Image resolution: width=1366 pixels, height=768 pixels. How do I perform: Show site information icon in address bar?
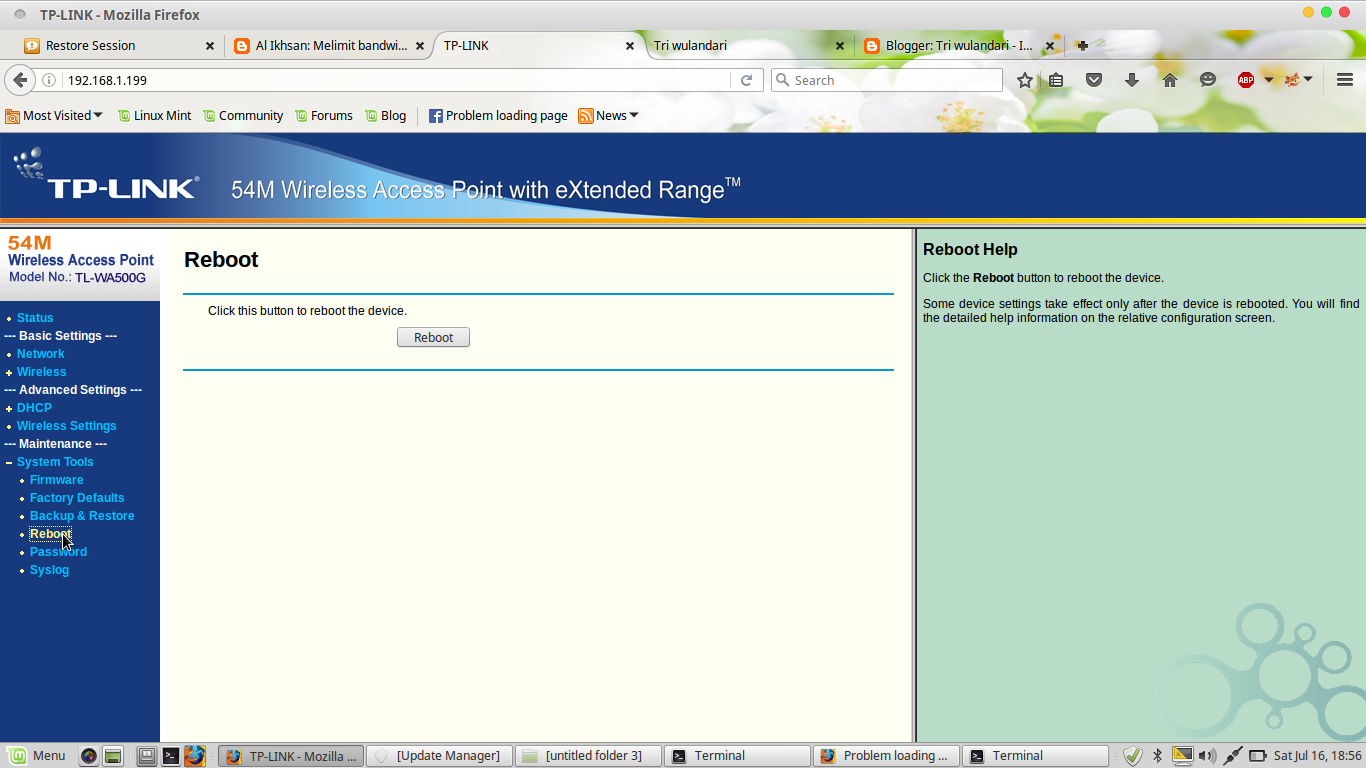click(x=48, y=80)
